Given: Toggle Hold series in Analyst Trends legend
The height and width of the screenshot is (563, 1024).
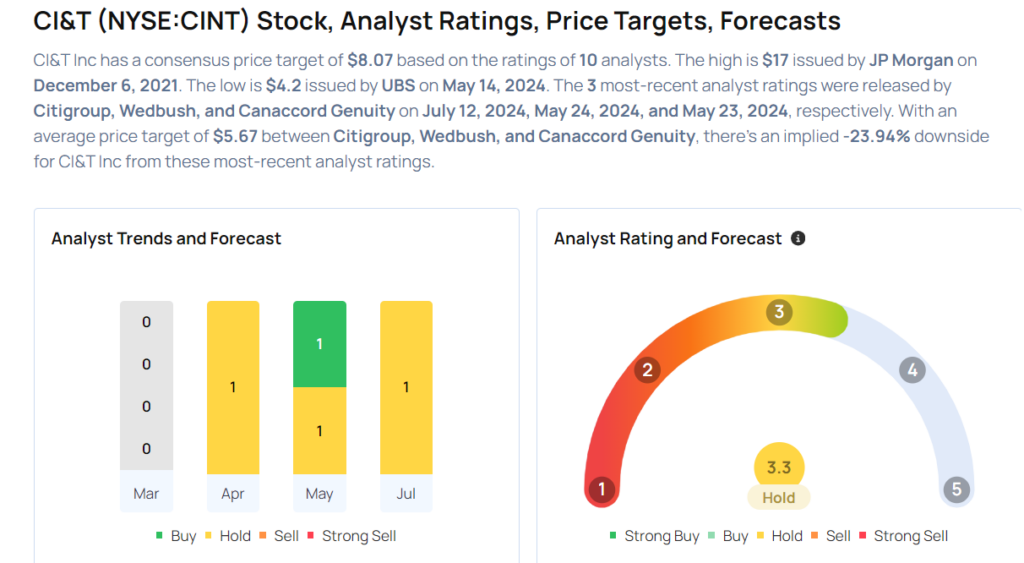Looking at the screenshot, I should coord(227,536).
